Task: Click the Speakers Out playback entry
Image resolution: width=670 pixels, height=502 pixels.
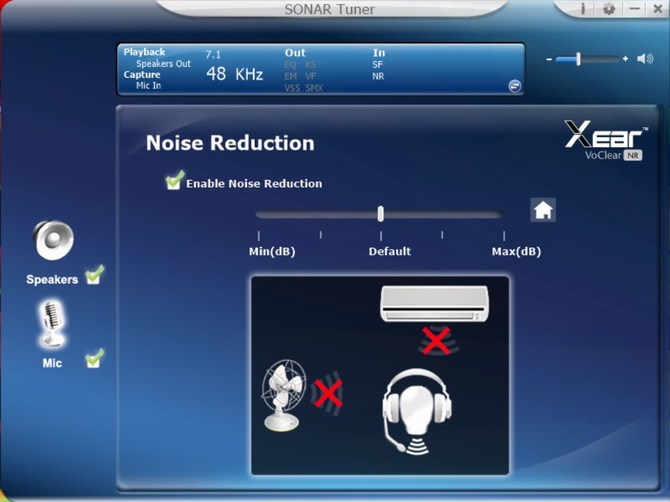Action: click(163, 64)
